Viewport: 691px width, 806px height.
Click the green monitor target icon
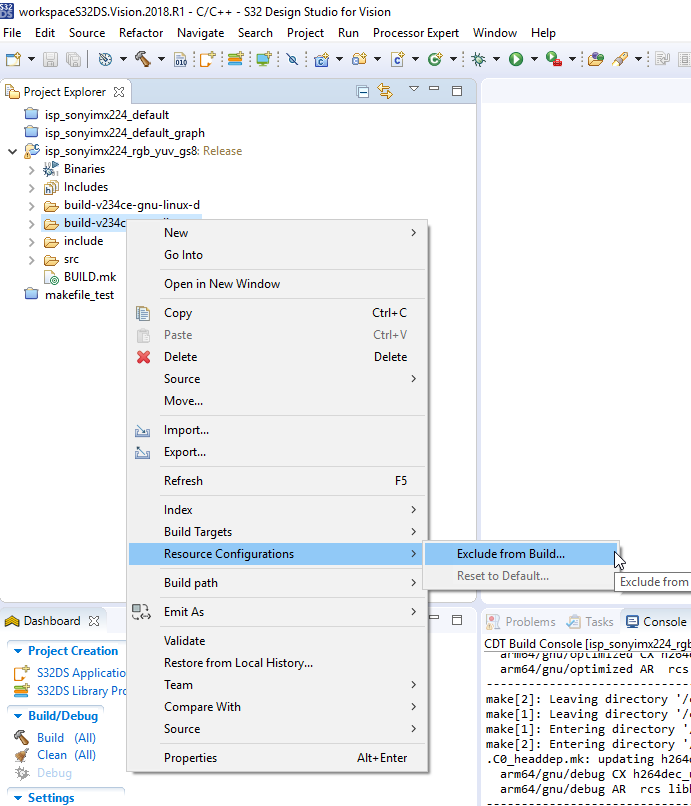264,59
